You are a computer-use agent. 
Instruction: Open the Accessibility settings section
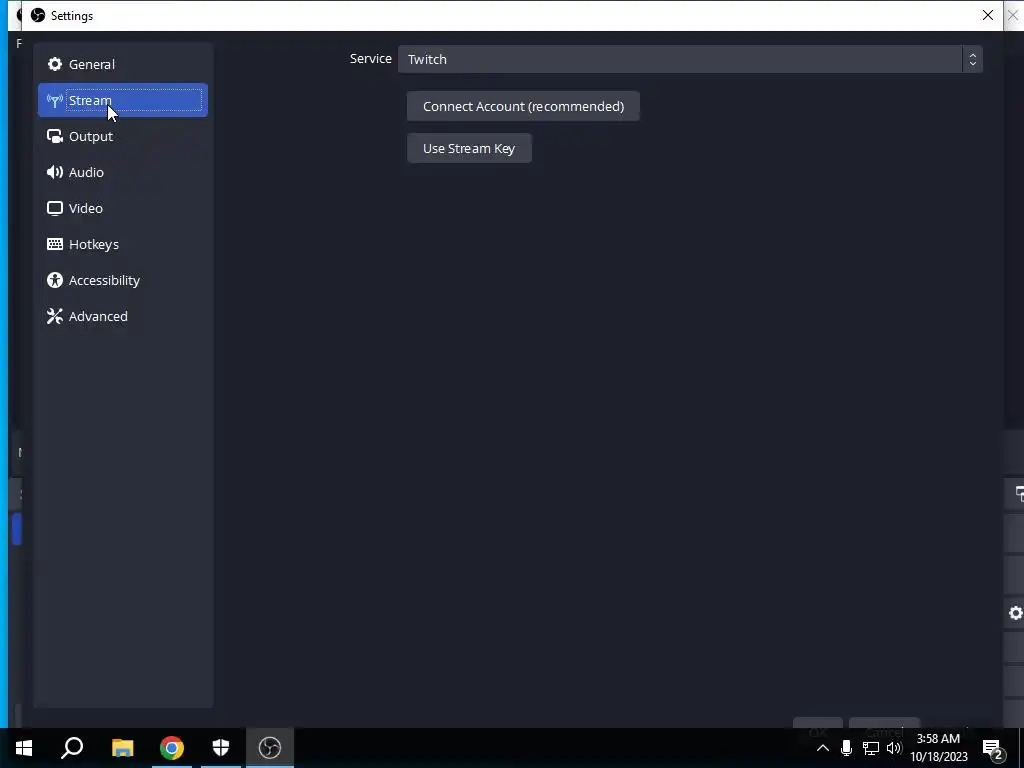click(123, 280)
